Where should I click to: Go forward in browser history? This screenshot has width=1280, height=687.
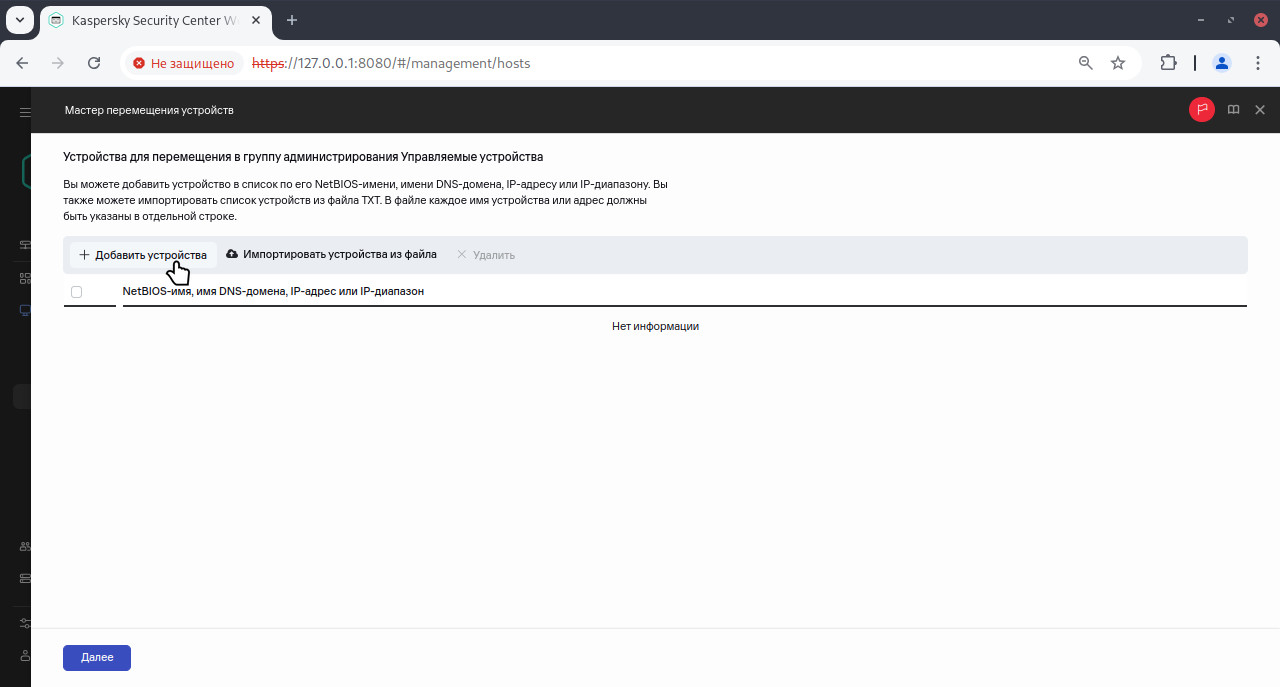[58, 63]
